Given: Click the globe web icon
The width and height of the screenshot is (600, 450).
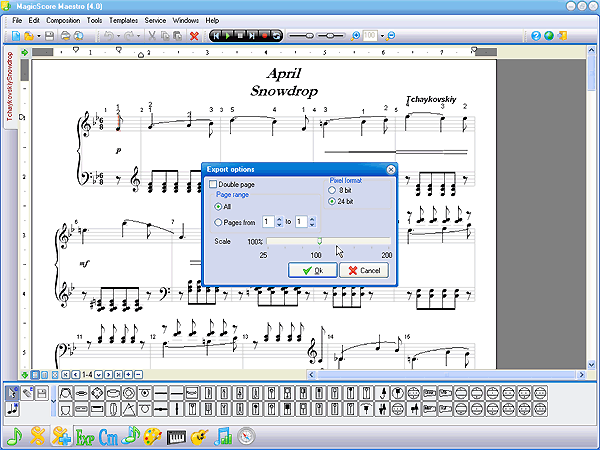Looking at the screenshot, I should [549, 36].
